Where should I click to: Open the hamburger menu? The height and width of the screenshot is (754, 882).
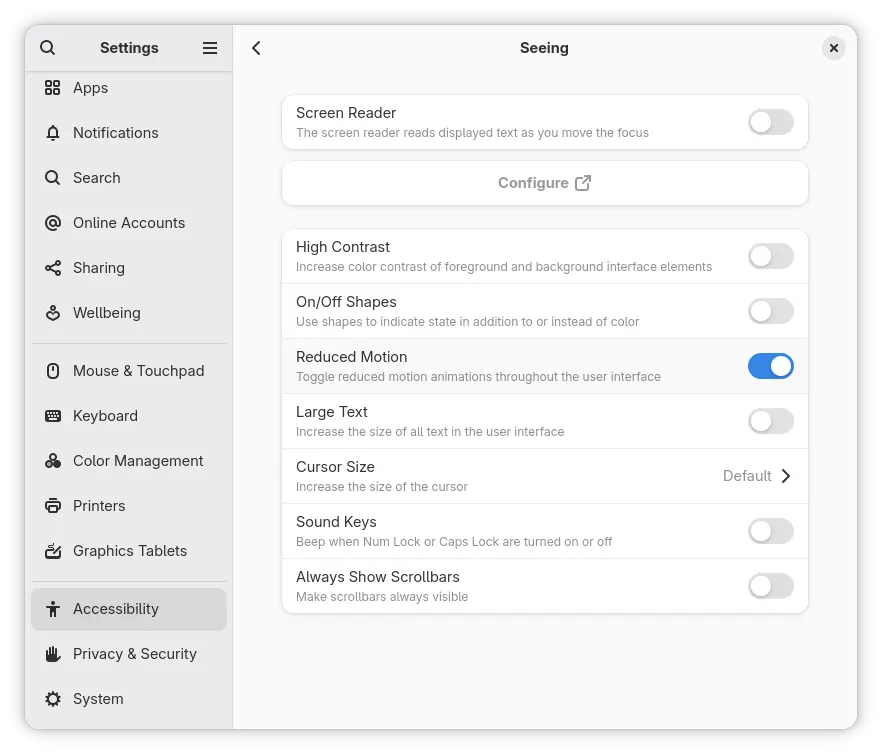click(210, 47)
